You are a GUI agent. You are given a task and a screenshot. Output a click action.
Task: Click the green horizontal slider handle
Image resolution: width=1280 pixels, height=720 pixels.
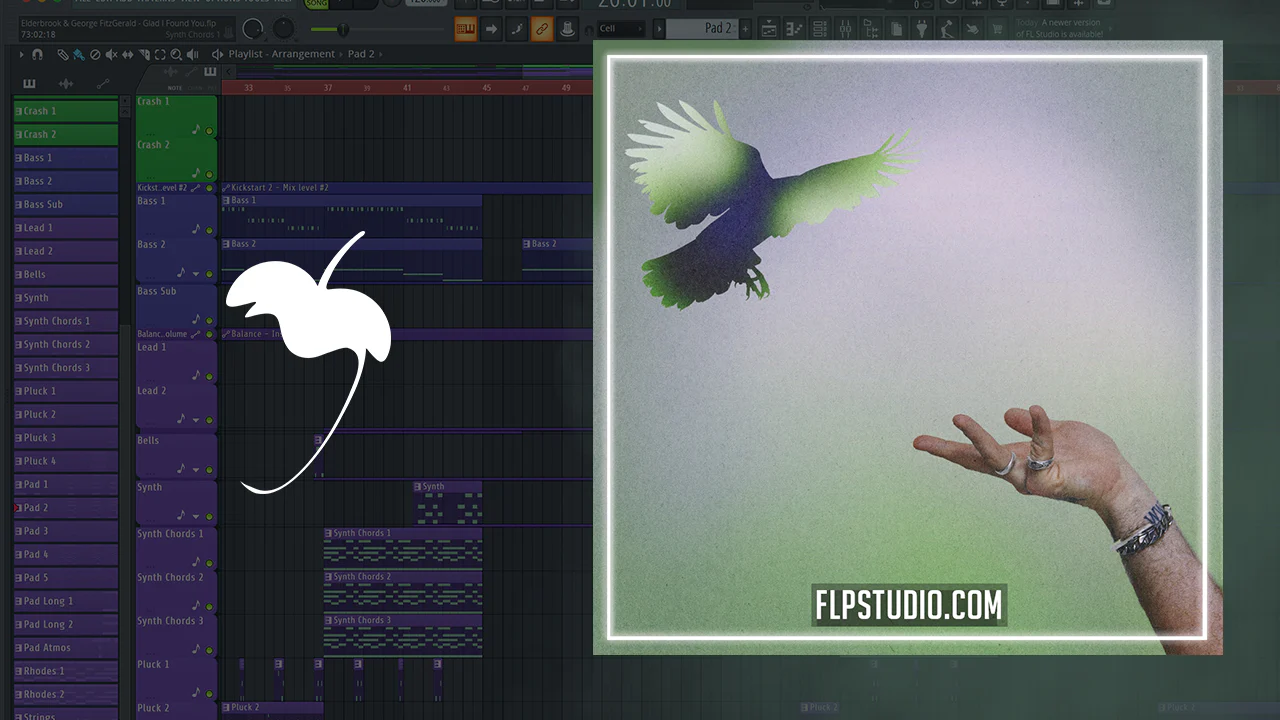tap(342, 29)
